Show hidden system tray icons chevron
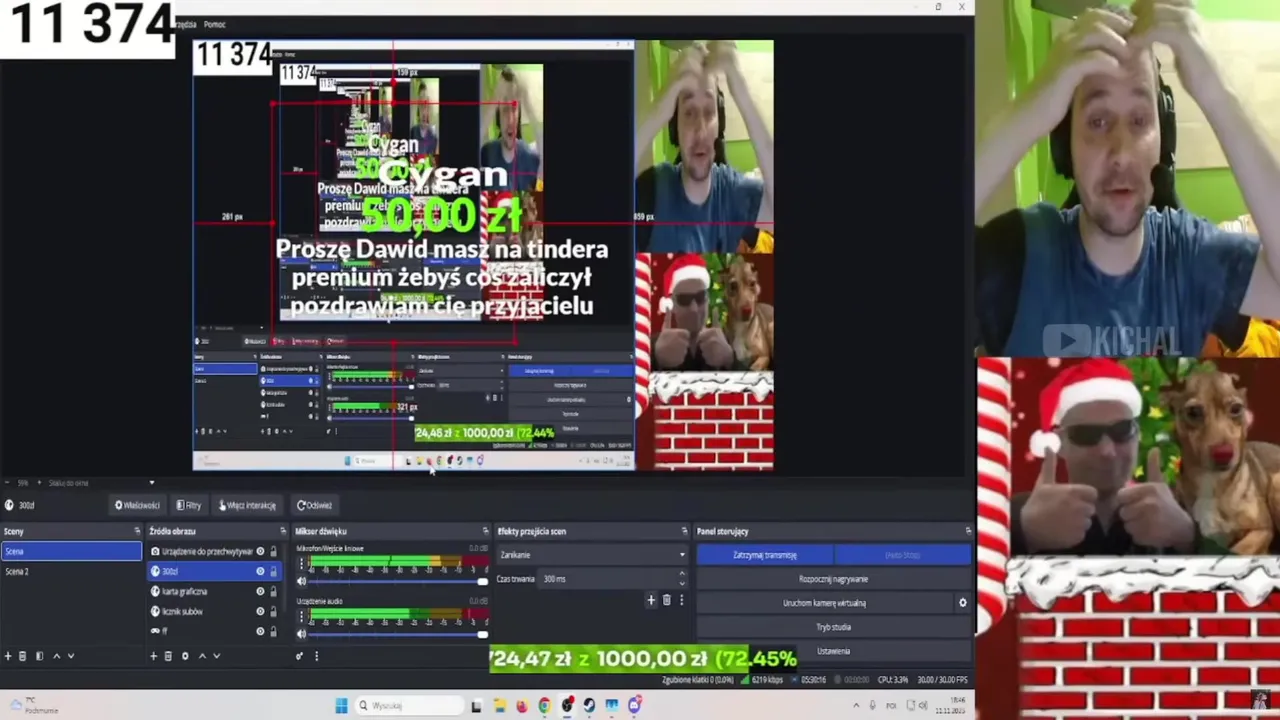The height and width of the screenshot is (720, 1280). 856,706
